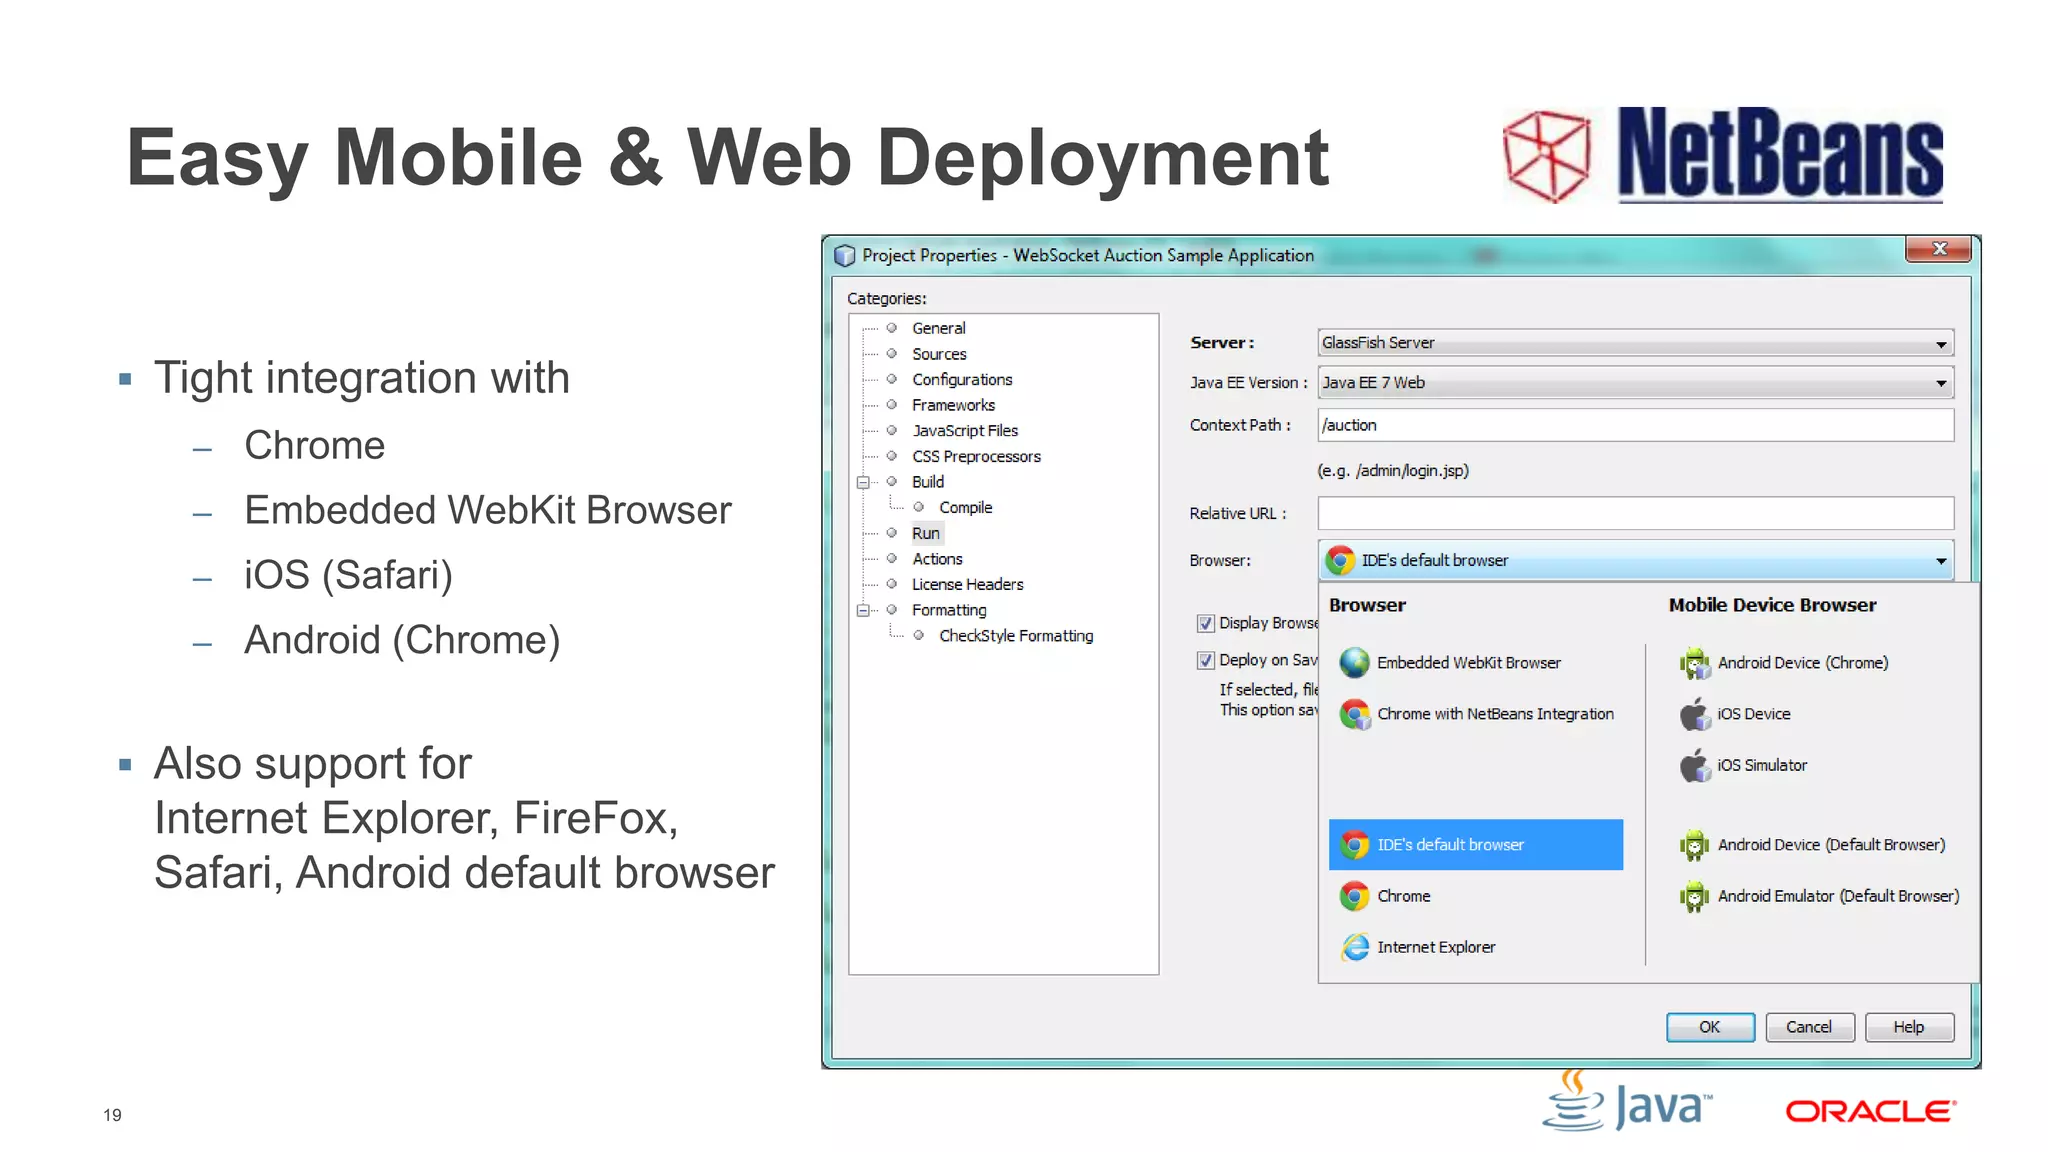
Task: Choose Internet Explorer from the list
Action: 1436,947
